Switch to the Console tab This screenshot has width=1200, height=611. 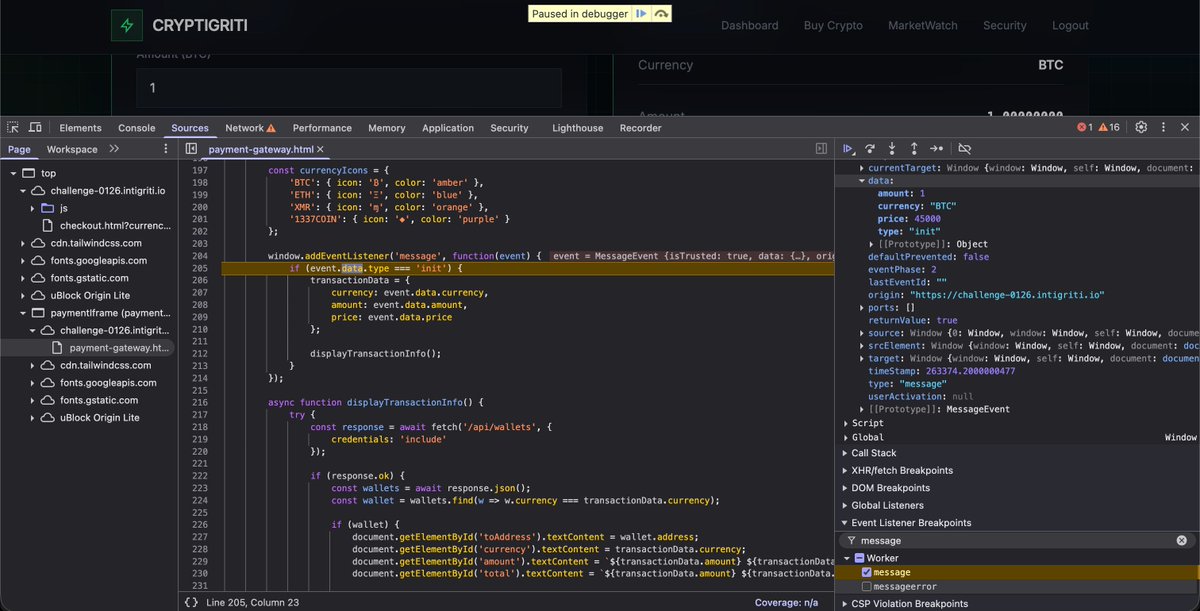click(137, 128)
